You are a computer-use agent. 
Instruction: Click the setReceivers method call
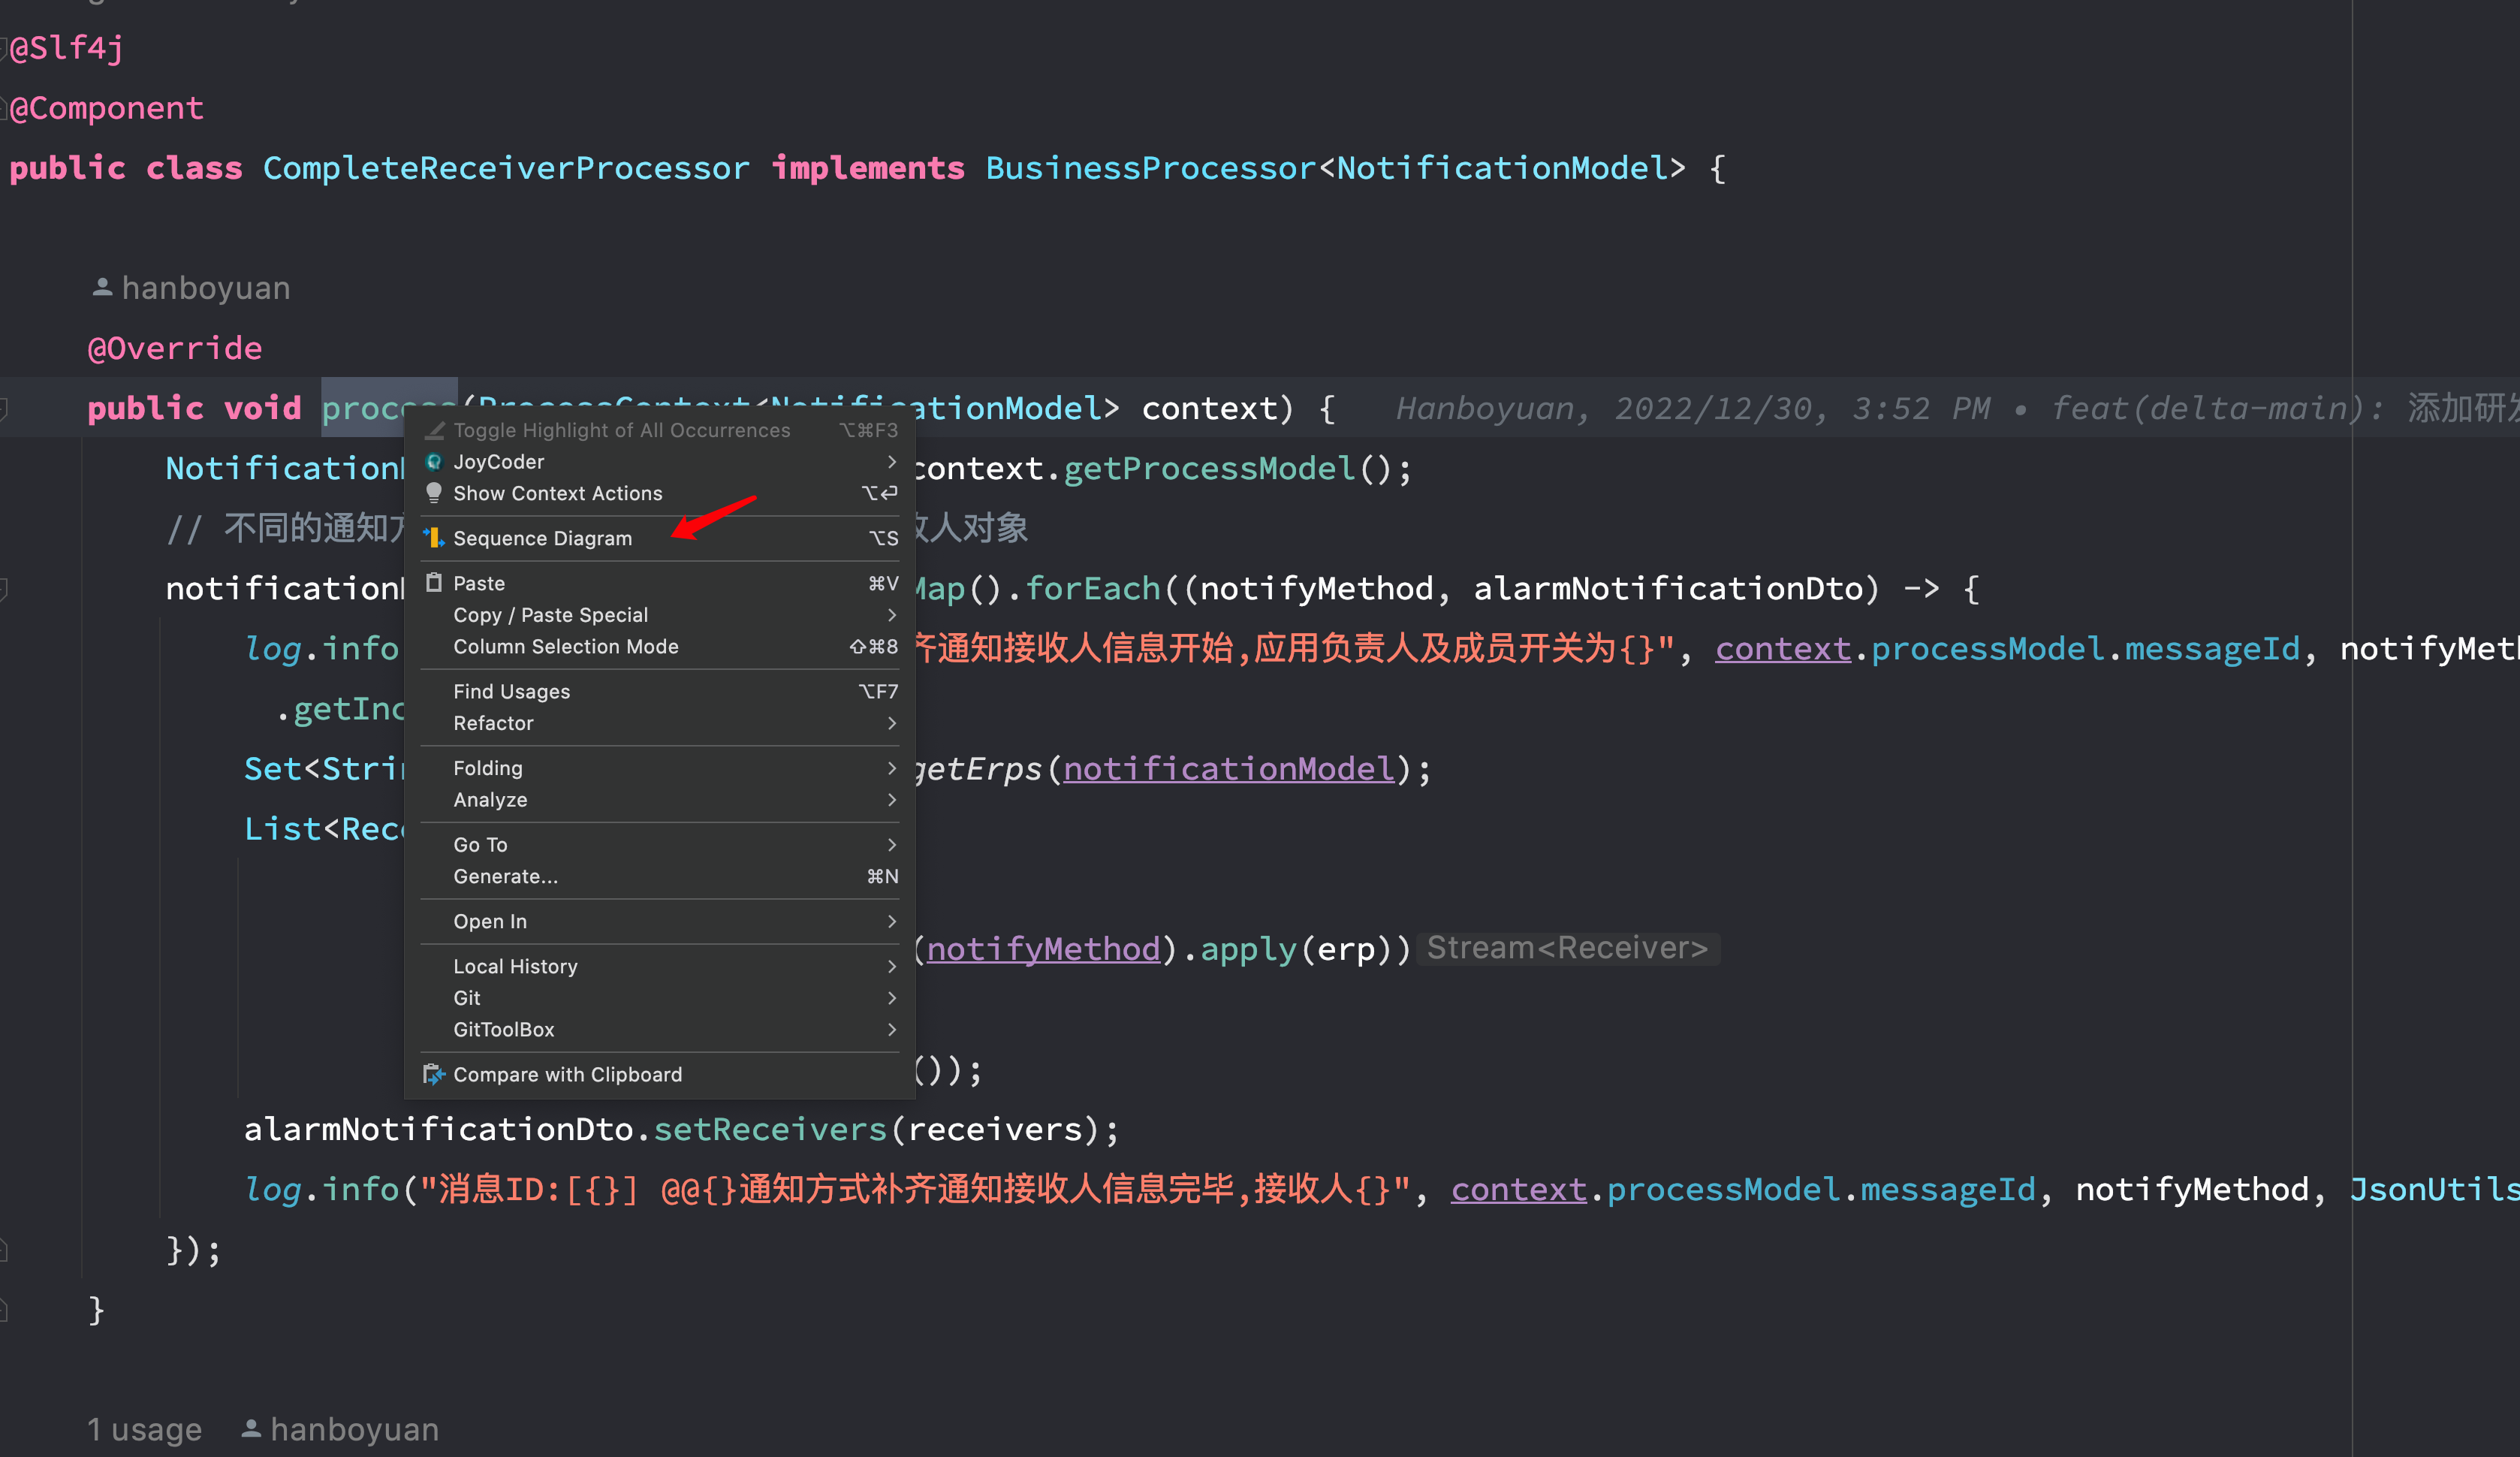[x=770, y=1129]
